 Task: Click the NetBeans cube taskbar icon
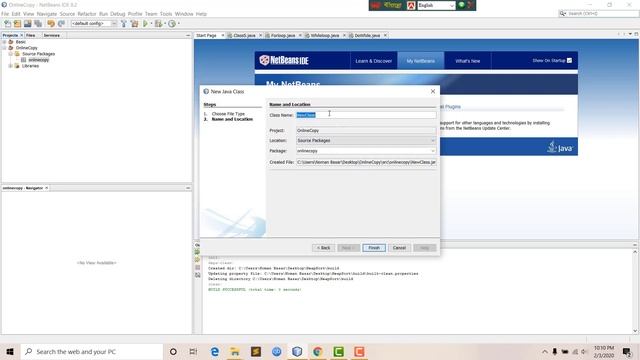pos(297,351)
